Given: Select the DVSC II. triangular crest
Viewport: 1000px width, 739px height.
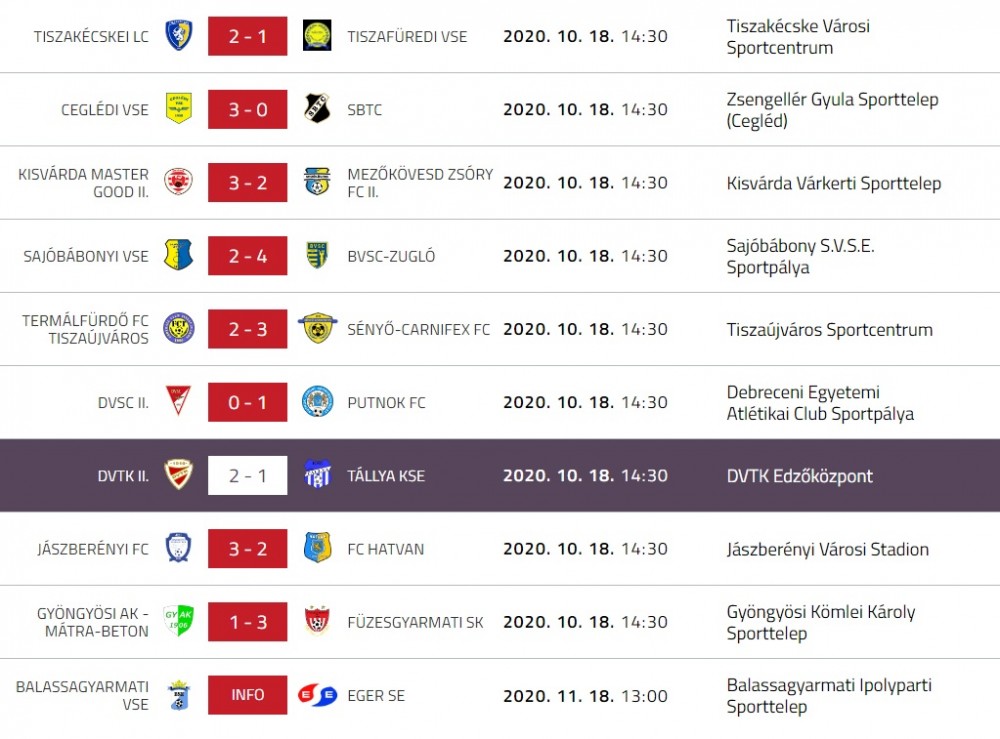Looking at the screenshot, I should [179, 402].
